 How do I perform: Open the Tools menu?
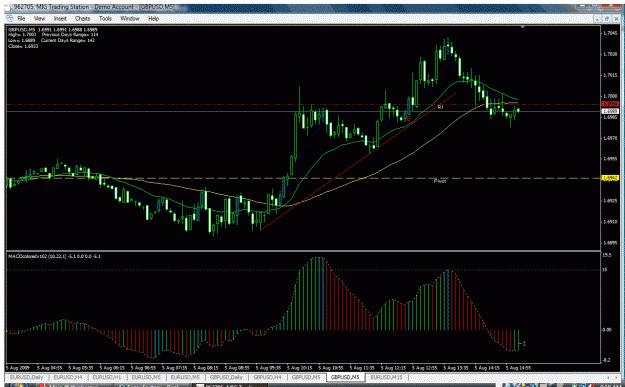pyautogui.click(x=105, y=19)
